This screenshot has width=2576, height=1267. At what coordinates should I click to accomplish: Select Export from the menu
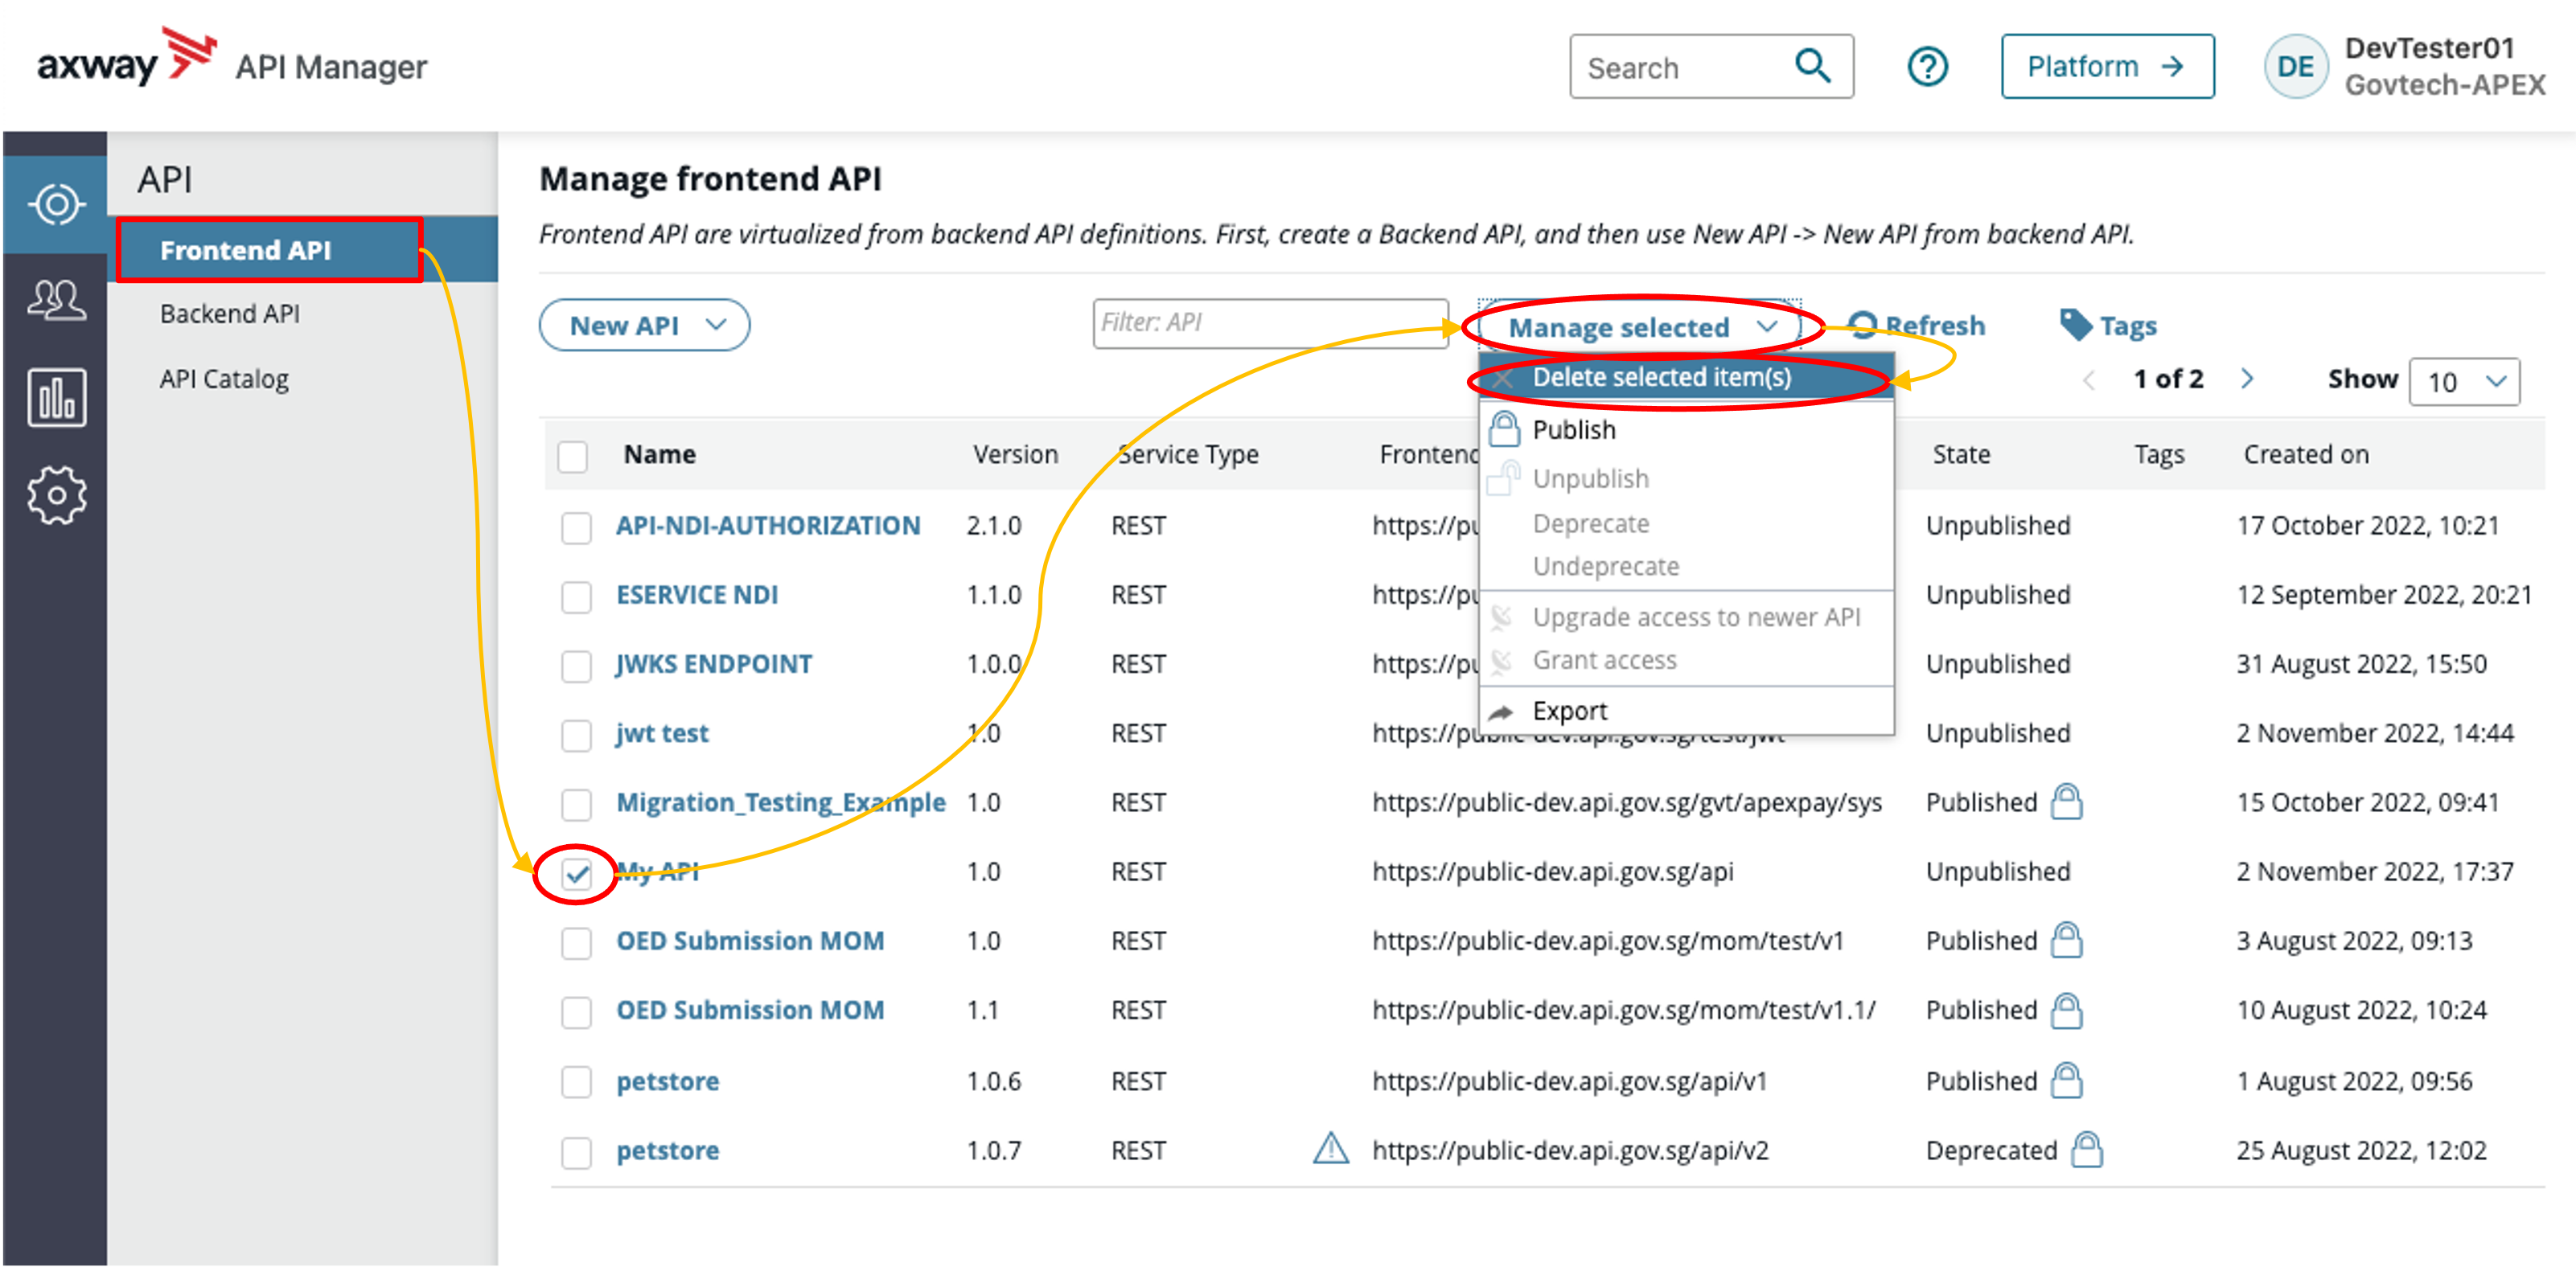tap(1569, 711)
